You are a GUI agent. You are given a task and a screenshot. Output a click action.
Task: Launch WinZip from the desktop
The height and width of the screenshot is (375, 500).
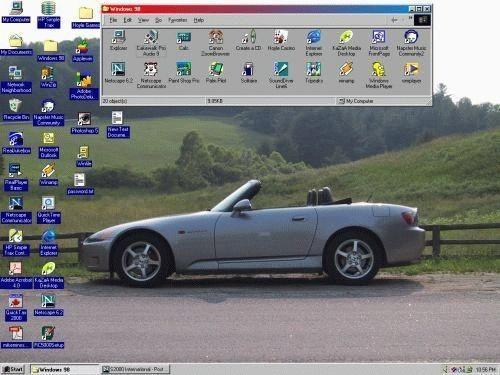tap(48, 77)
